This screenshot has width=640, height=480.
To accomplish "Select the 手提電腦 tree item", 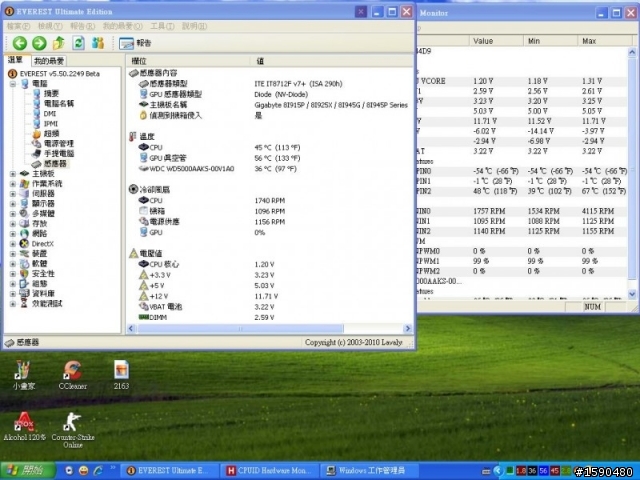I will pos(59,153).
